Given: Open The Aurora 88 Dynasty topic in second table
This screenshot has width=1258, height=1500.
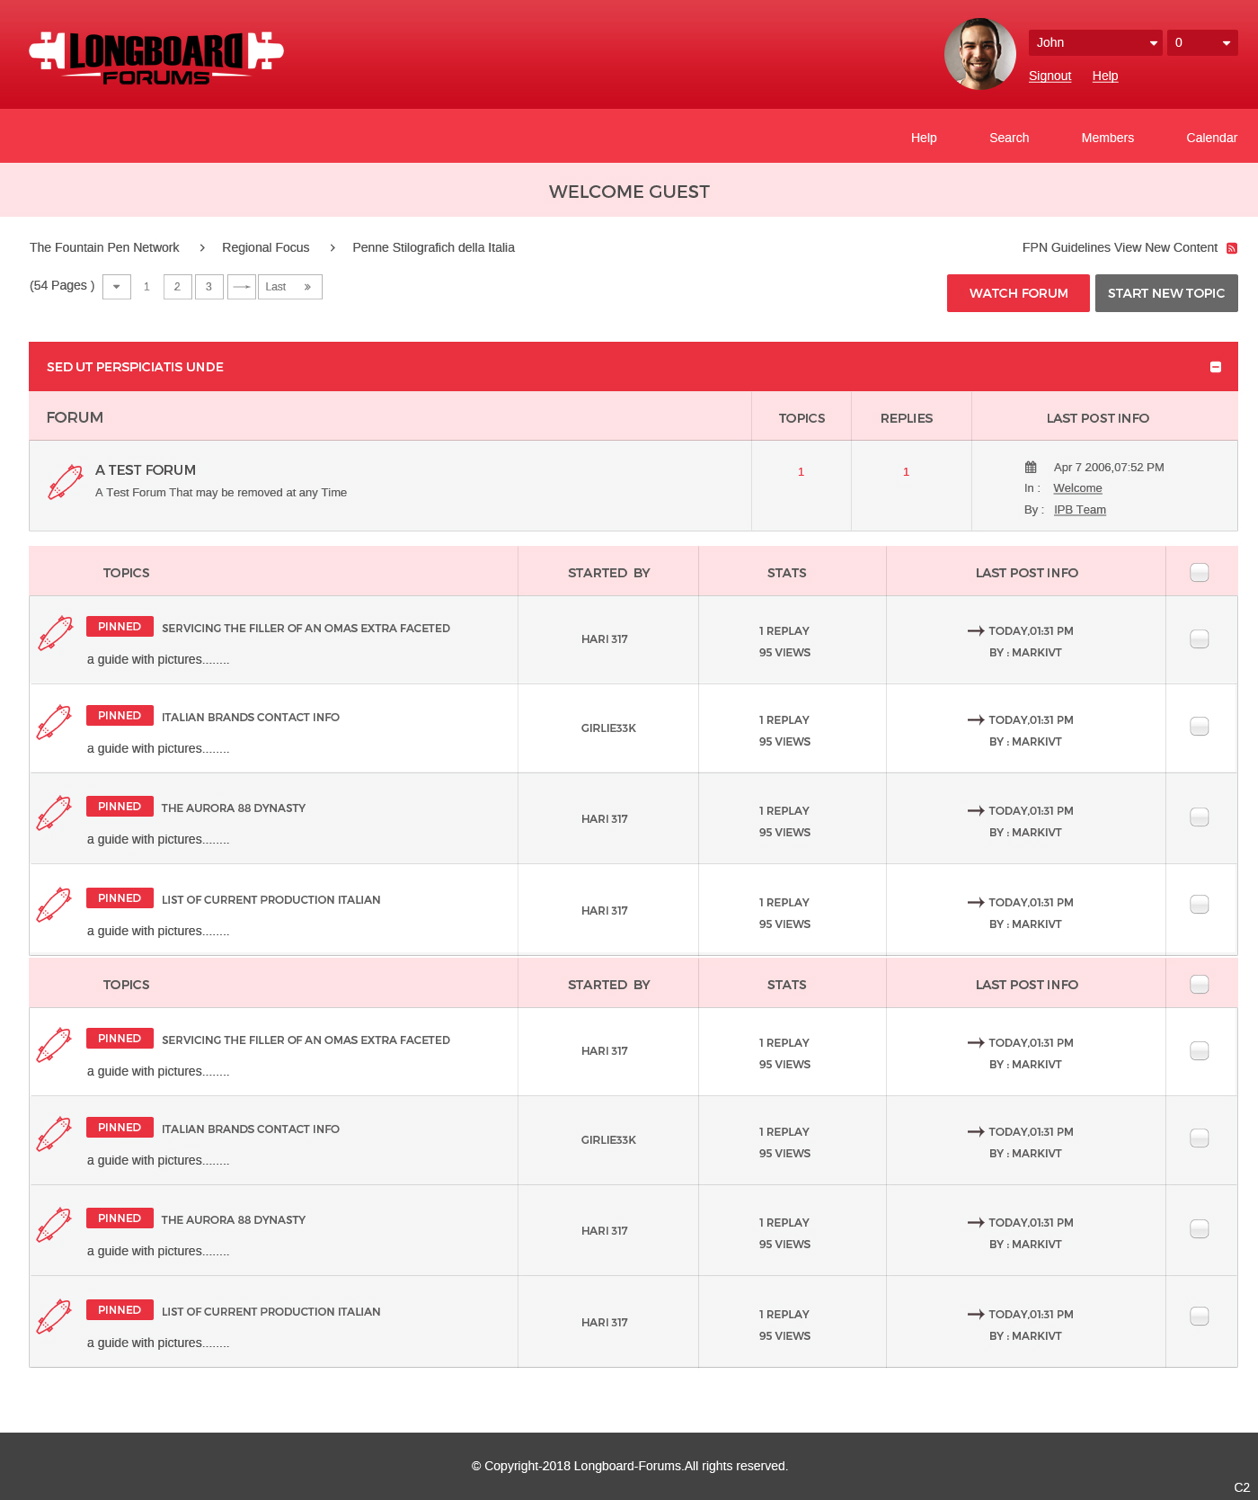Looking at the screenshot, I should click(x=233, y=1220).
